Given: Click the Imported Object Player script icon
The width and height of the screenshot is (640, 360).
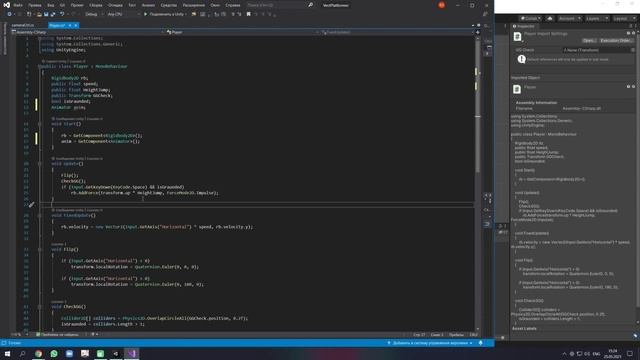Looking at the screenshot, I should click(x=517, y=89).
